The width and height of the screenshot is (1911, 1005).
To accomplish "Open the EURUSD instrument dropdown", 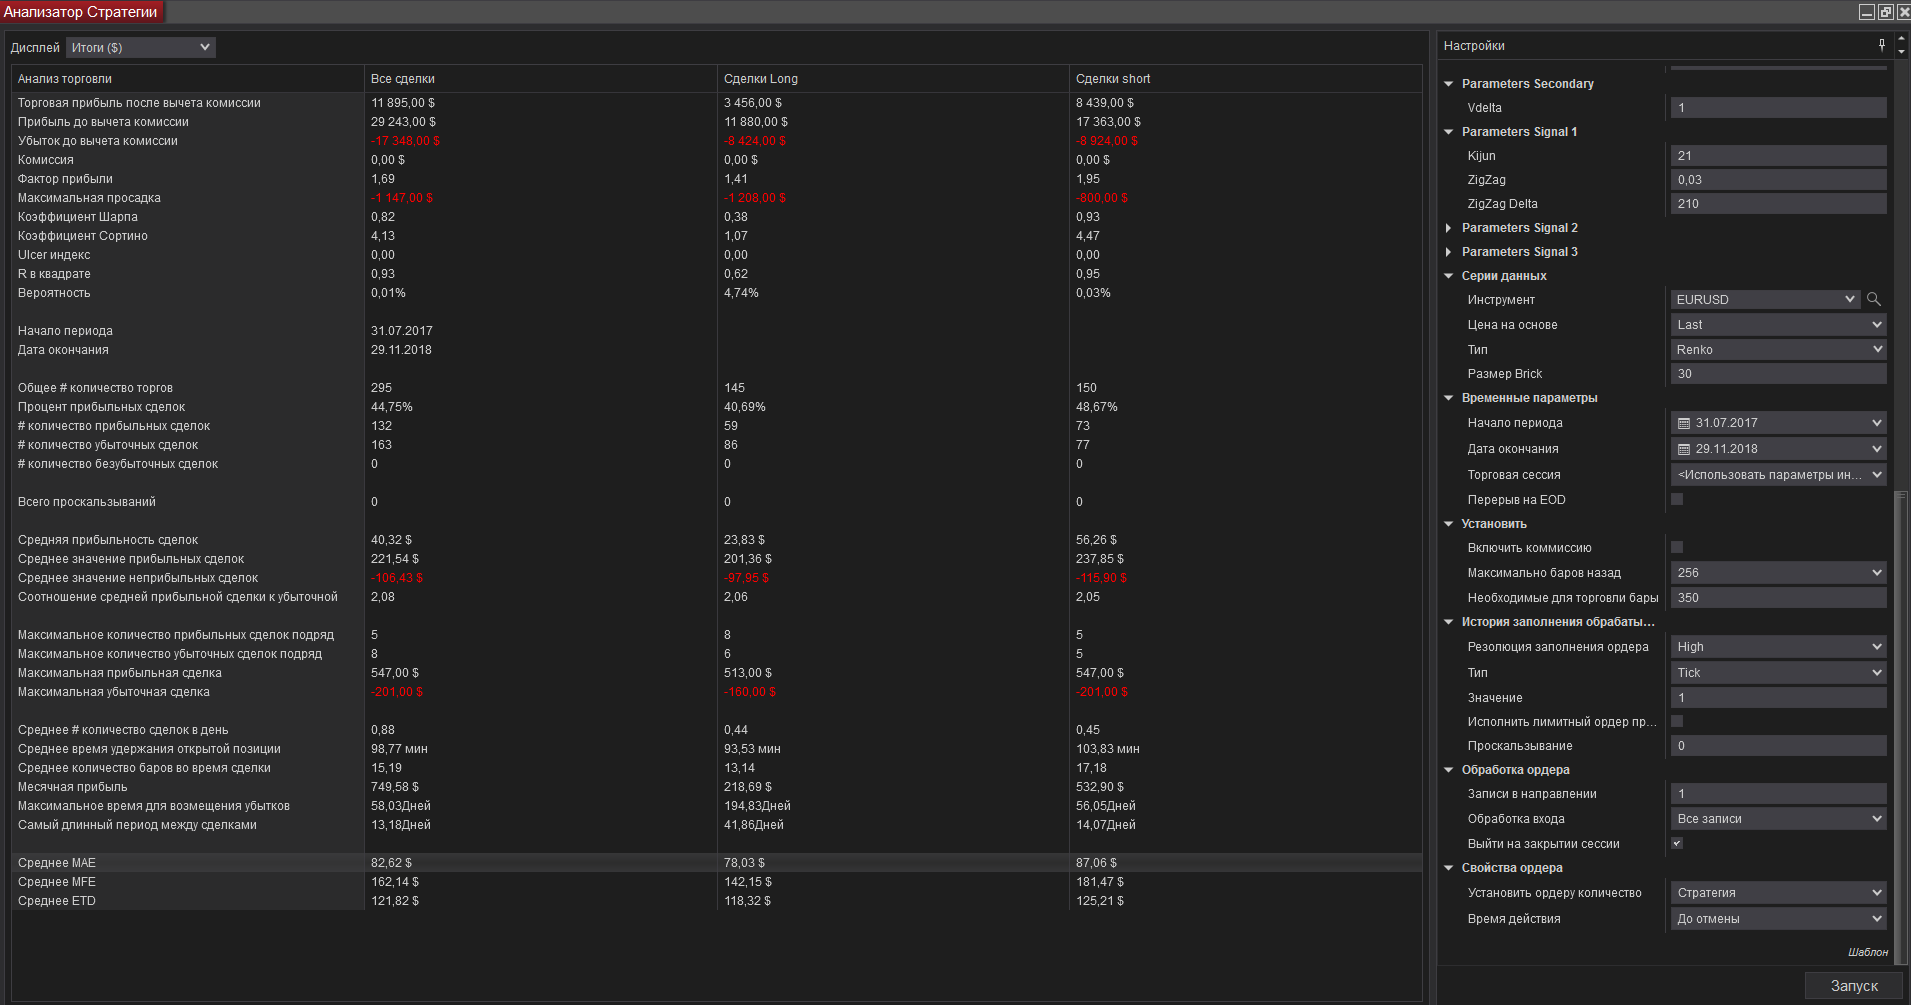I will pyautogui.click(x=1765, y=299).
